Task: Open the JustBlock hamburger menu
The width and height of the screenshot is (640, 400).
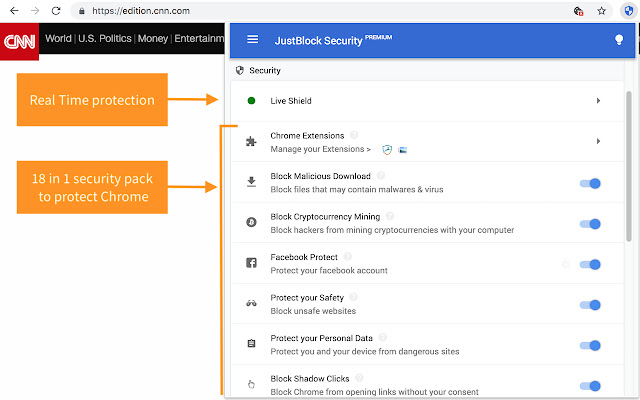Action: tap(252, 40)
